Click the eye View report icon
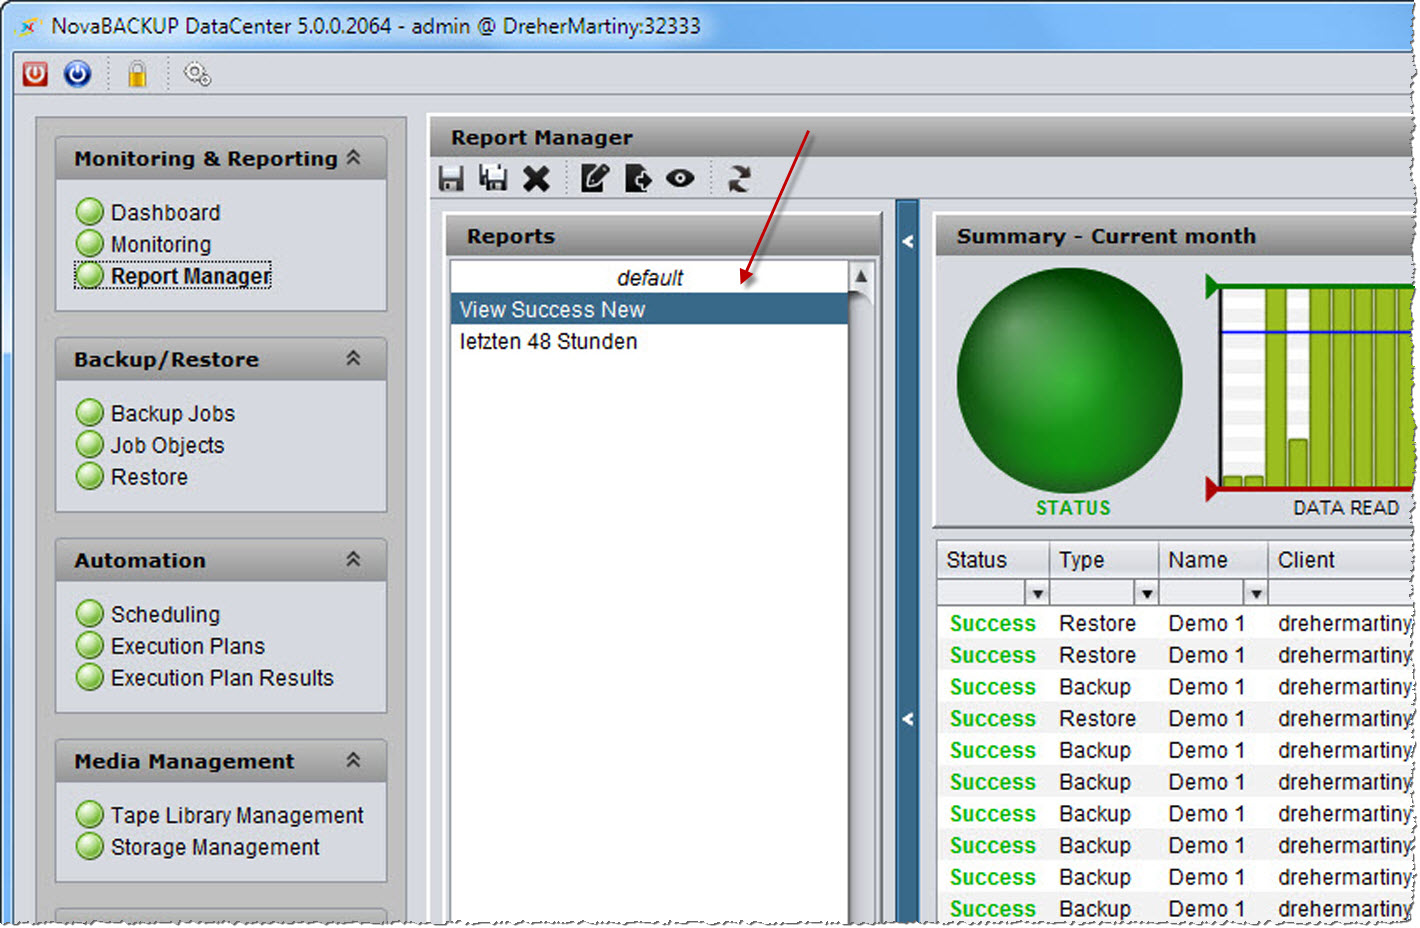Screen dimensions: 1420x928 (x=680, y=179)
